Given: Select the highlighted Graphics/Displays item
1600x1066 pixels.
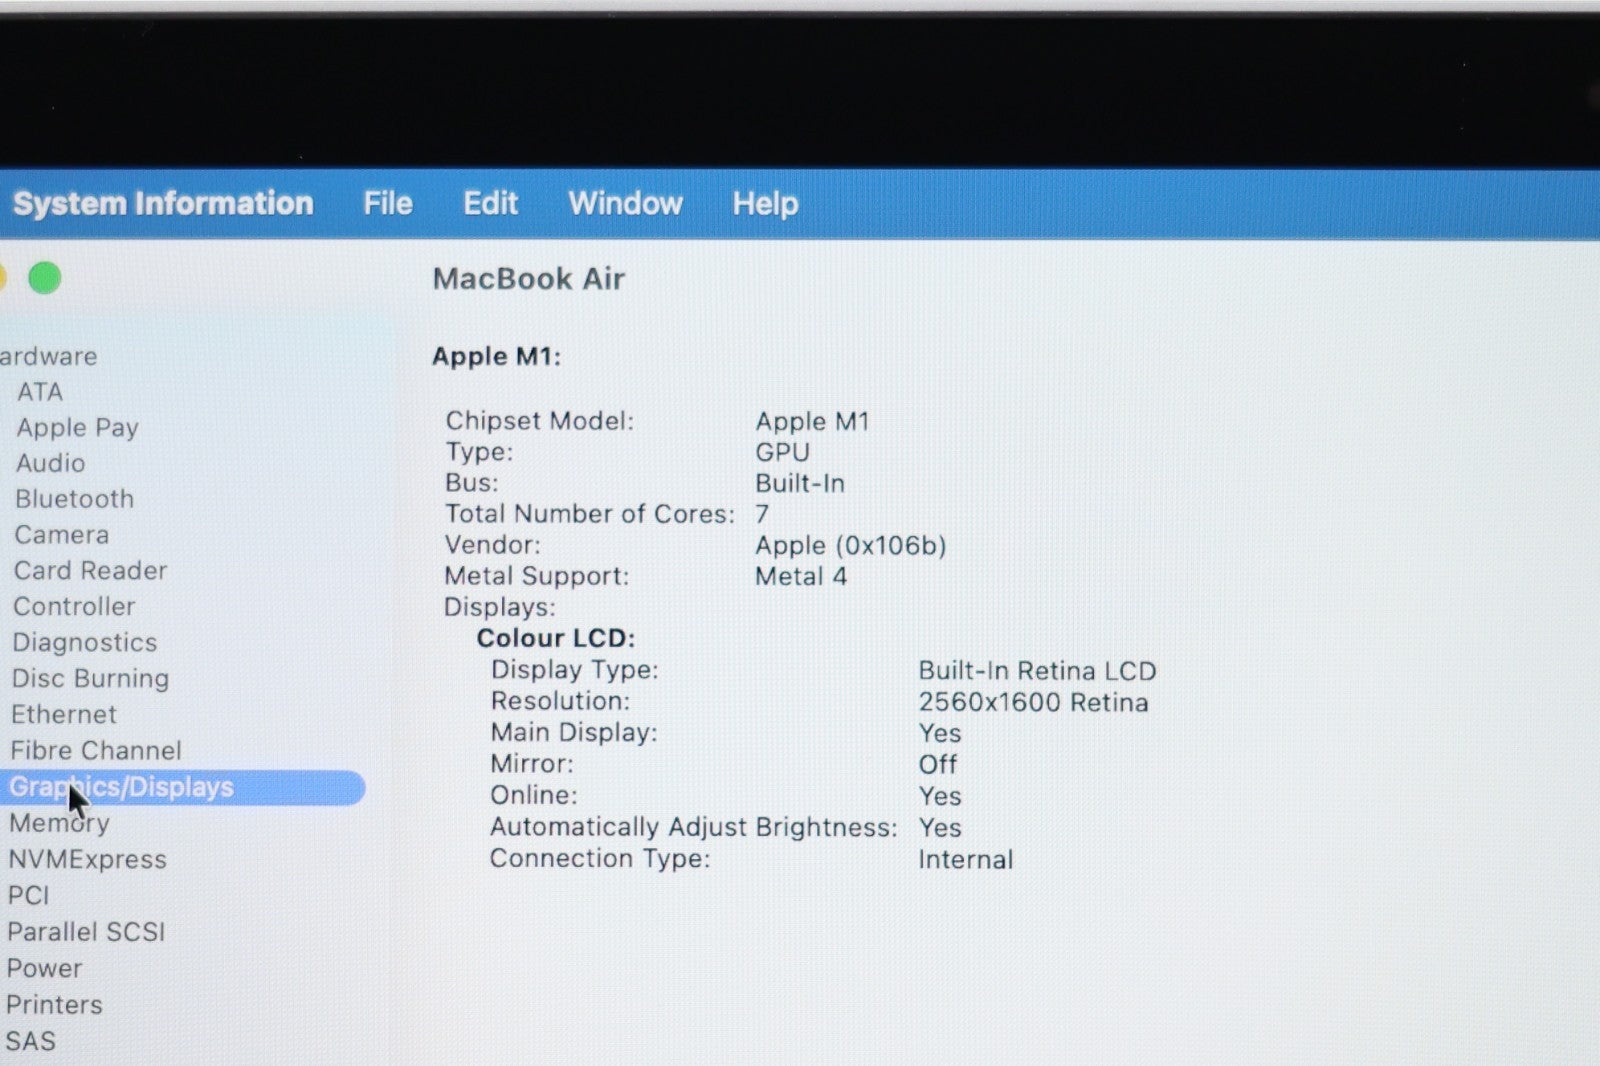Looking at the screenshot, I should coord(150,788).
